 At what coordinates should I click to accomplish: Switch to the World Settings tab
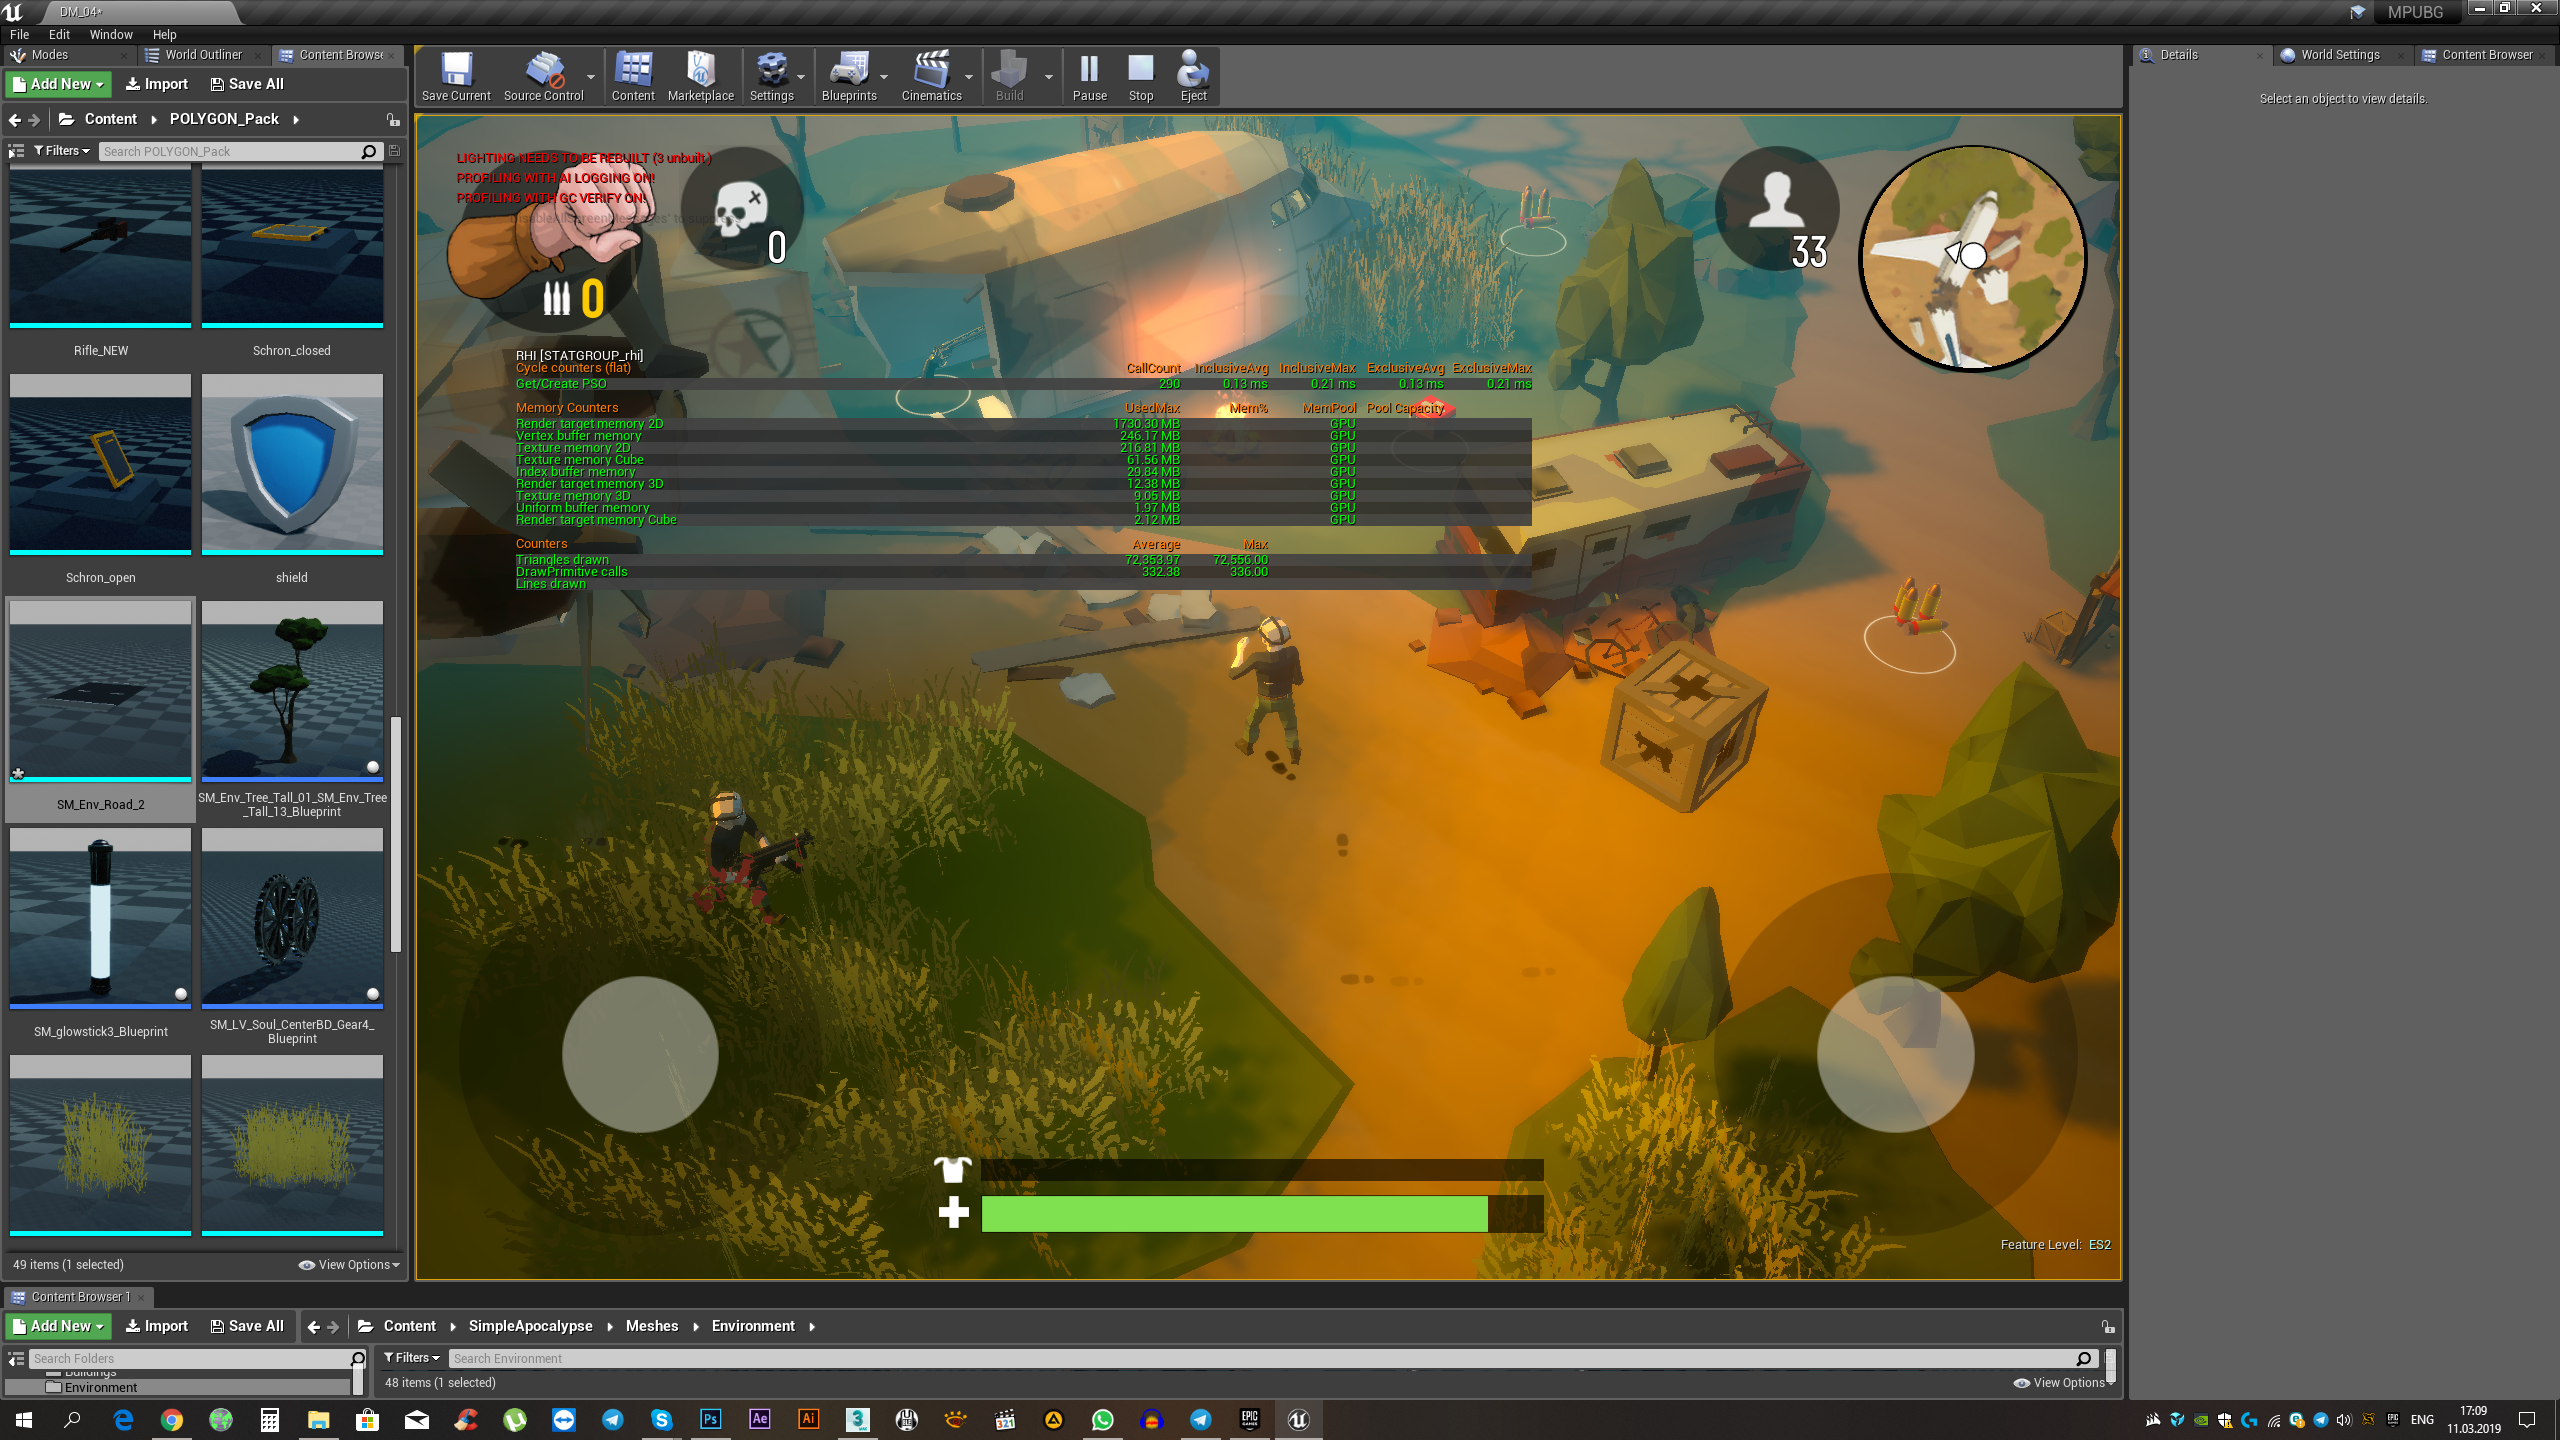pyautogui.click(x=2340, y=55)
